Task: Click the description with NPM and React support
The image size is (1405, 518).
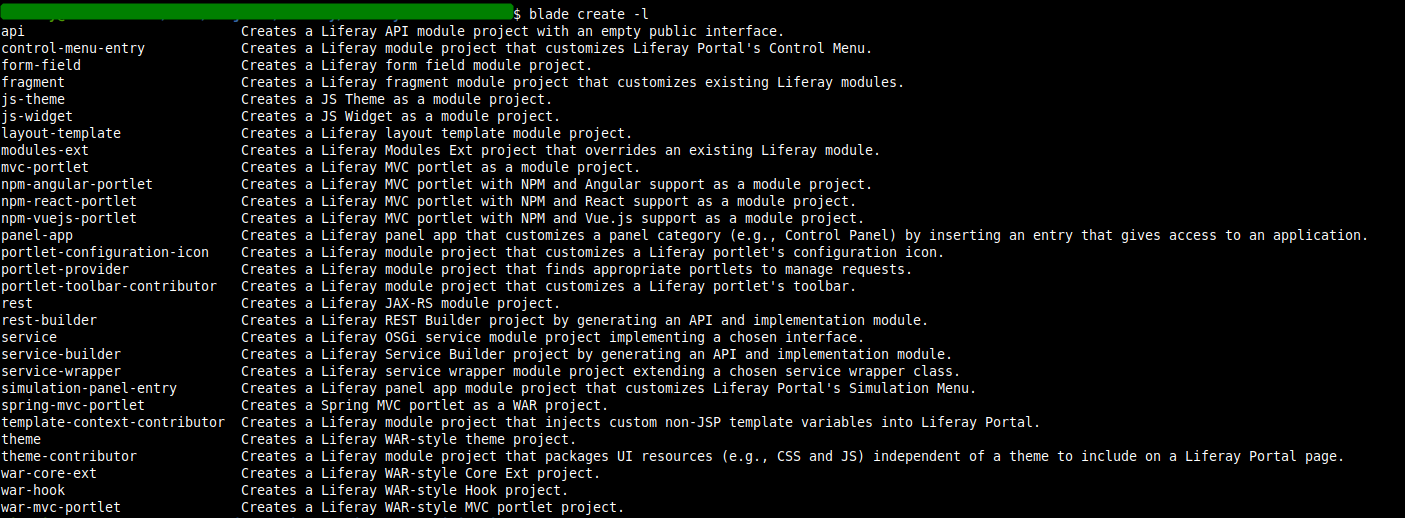Action: [549, 201]
